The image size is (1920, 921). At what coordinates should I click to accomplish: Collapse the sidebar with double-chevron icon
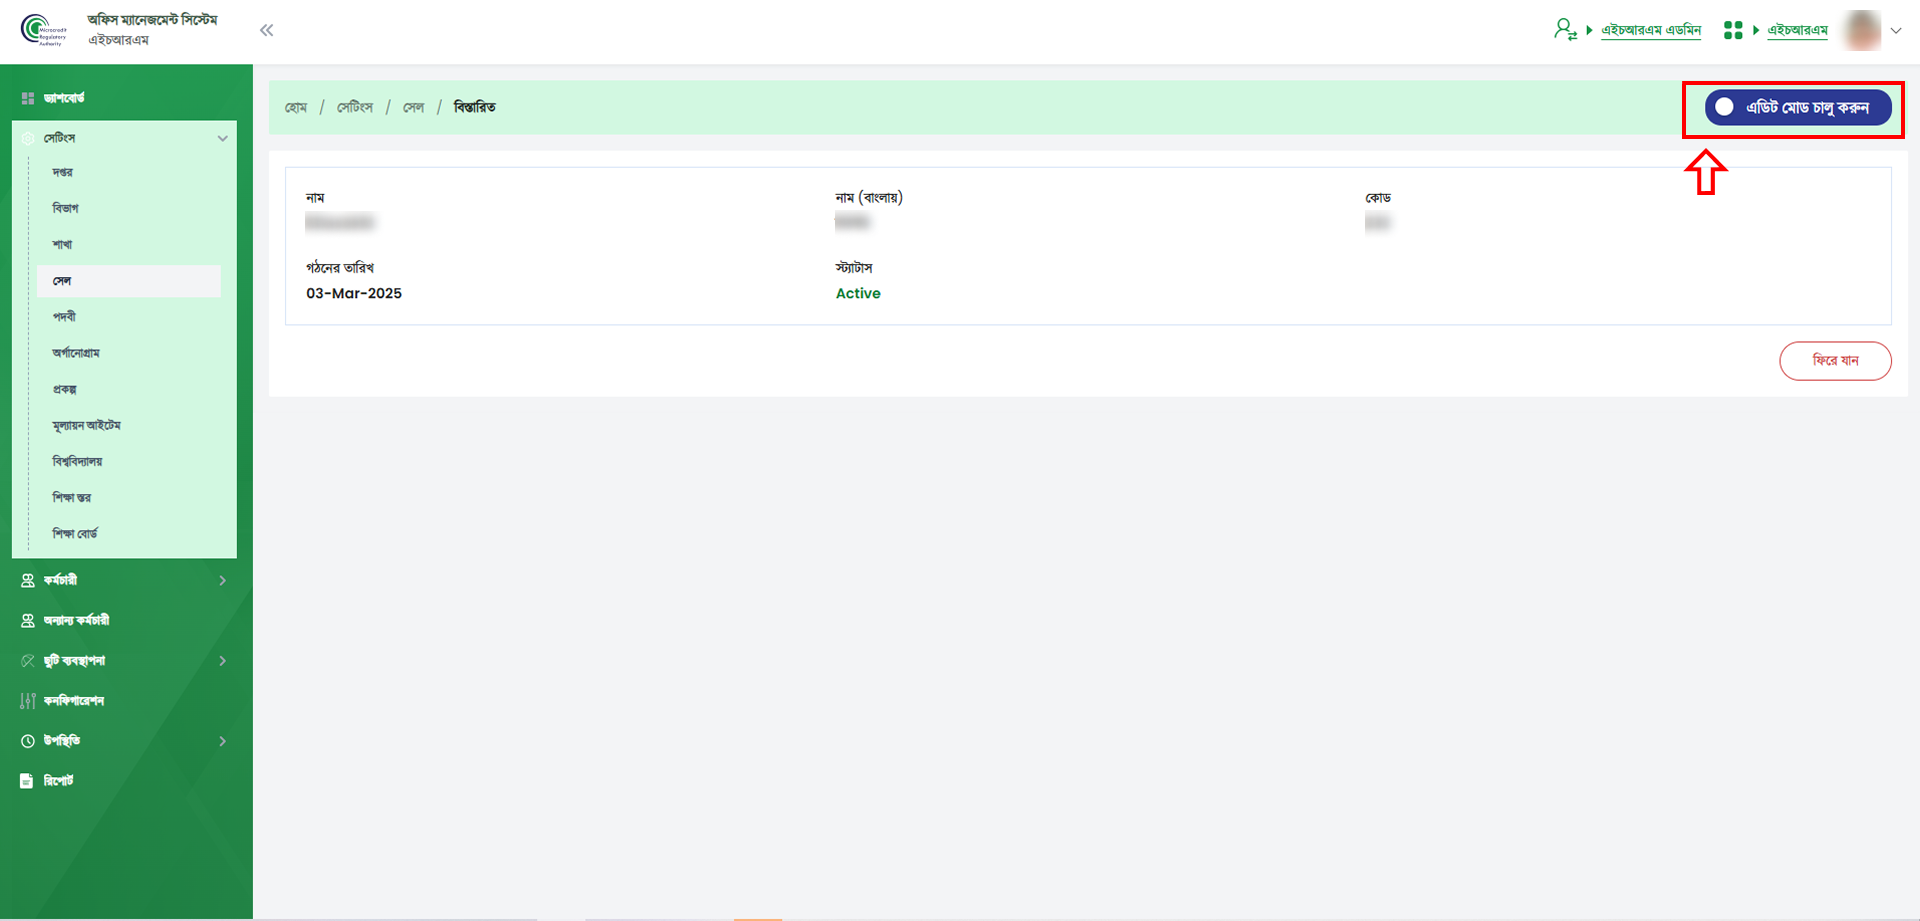266,30
